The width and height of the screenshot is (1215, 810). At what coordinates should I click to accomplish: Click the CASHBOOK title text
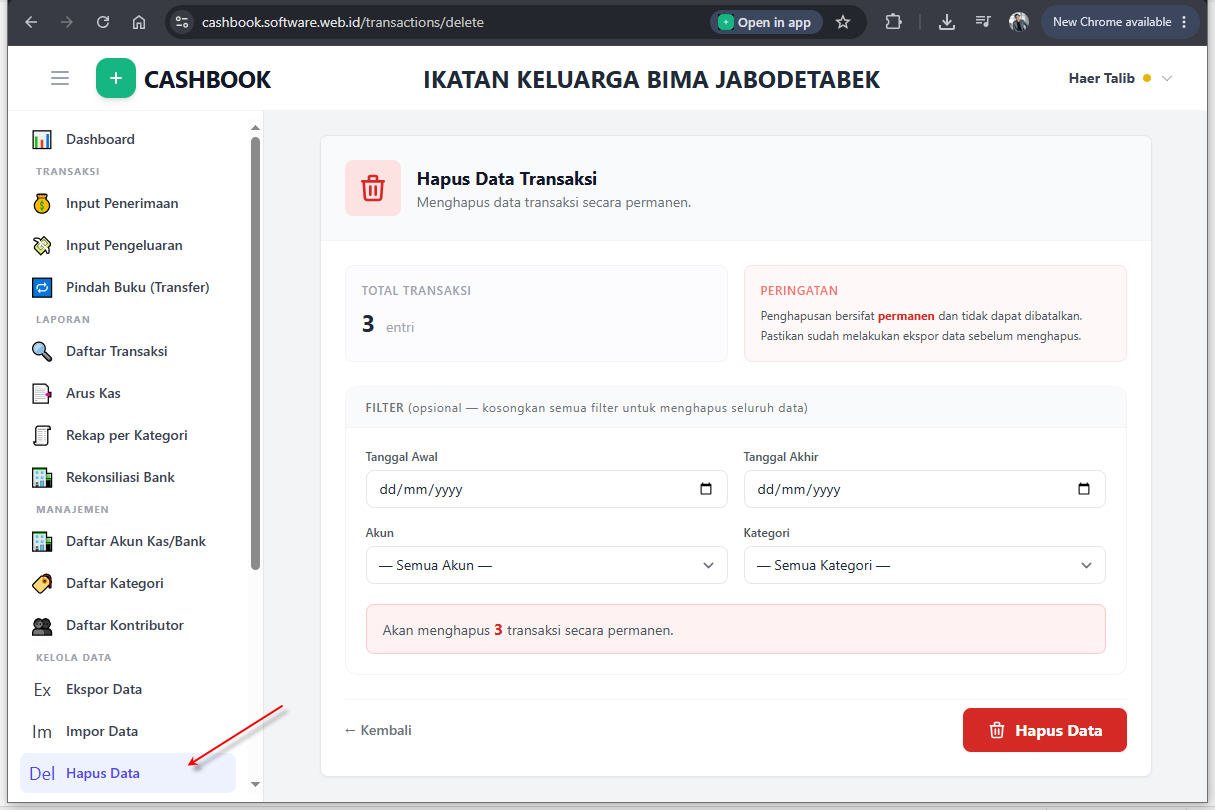point(207,79)
